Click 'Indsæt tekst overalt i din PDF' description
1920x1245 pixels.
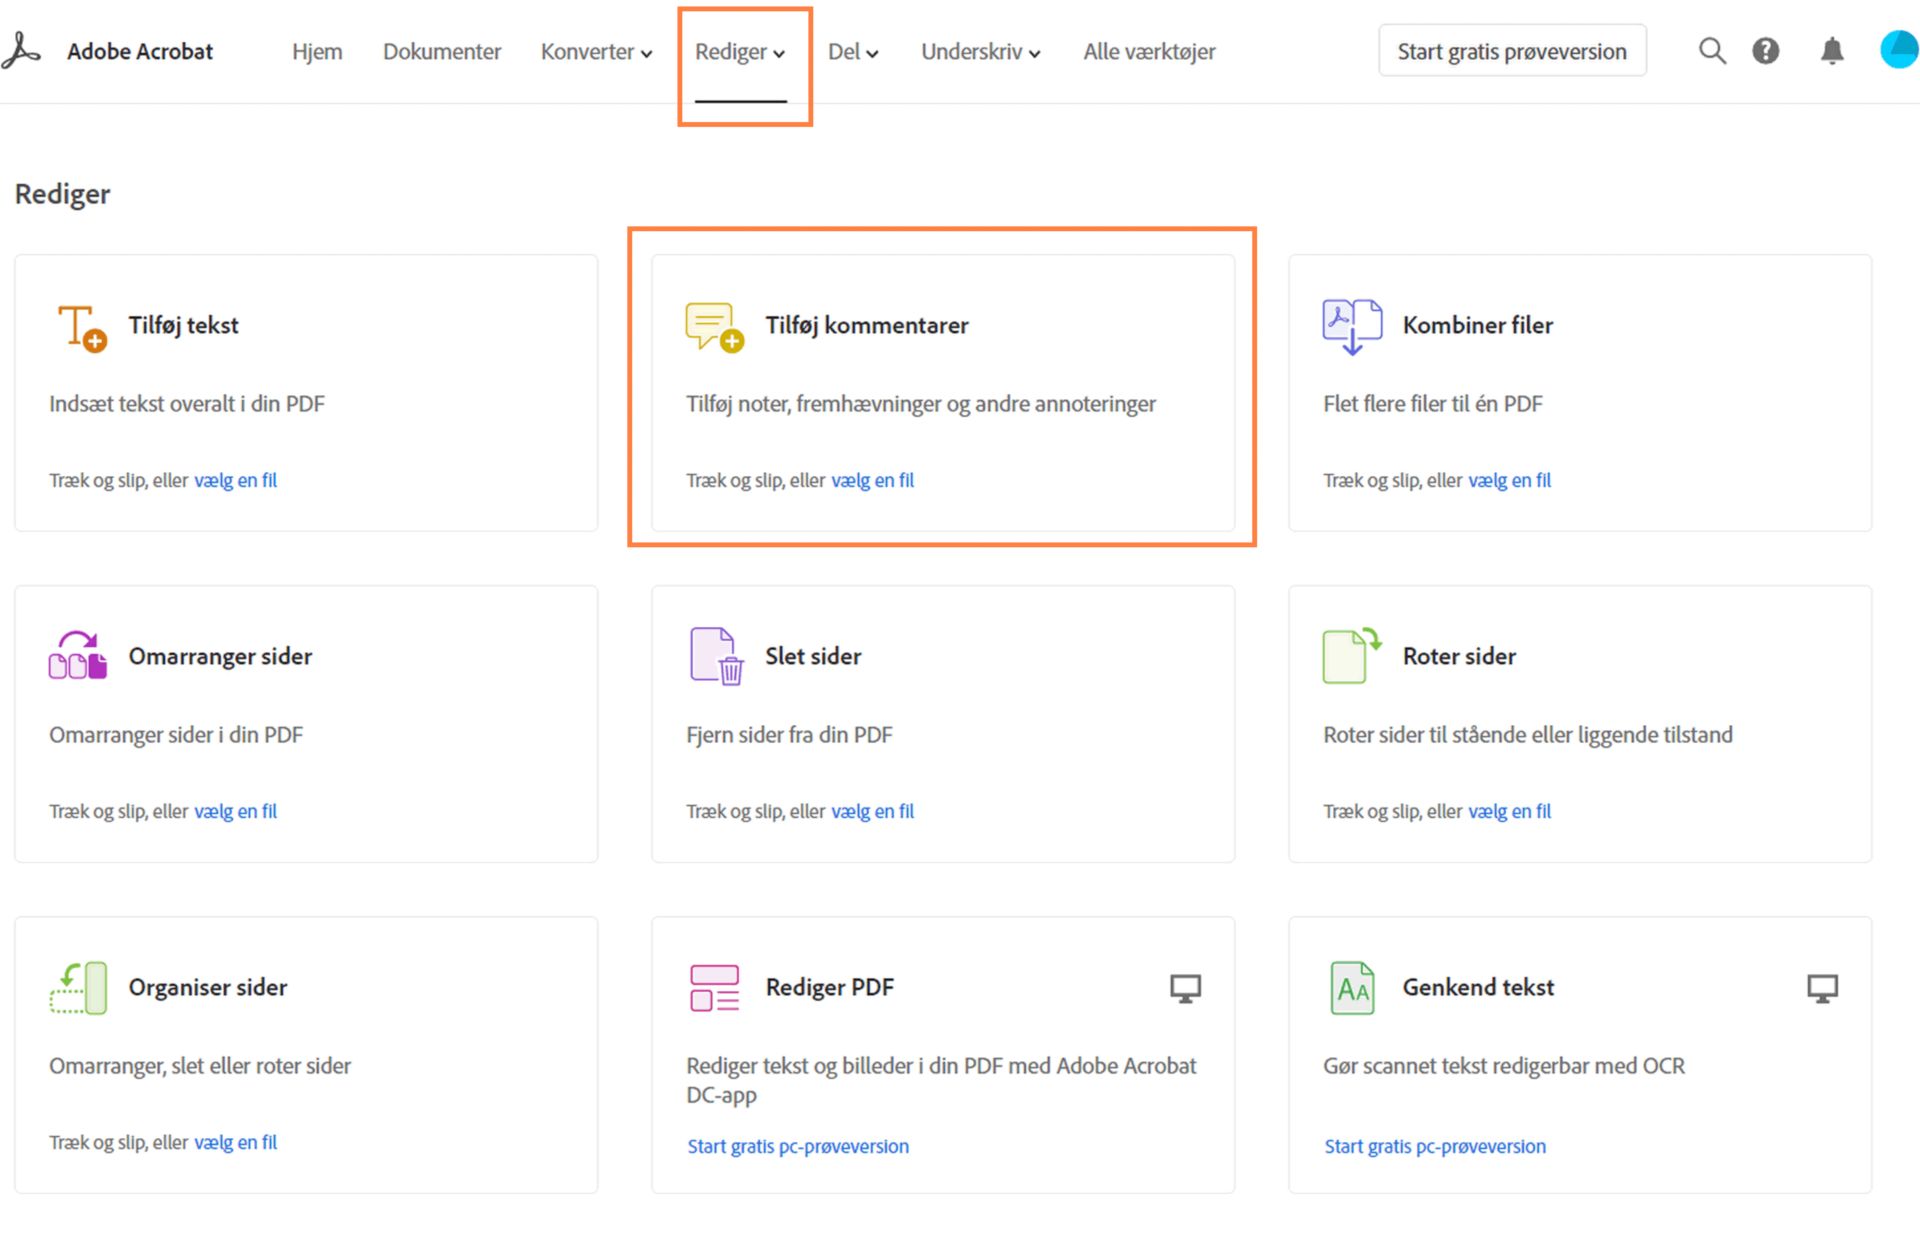187,404
